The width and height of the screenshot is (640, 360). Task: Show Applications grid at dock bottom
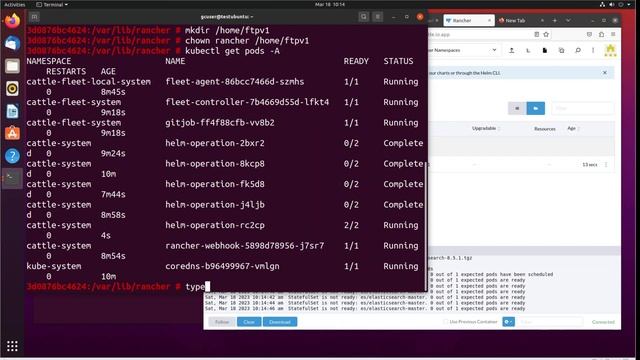pos(12,346)
